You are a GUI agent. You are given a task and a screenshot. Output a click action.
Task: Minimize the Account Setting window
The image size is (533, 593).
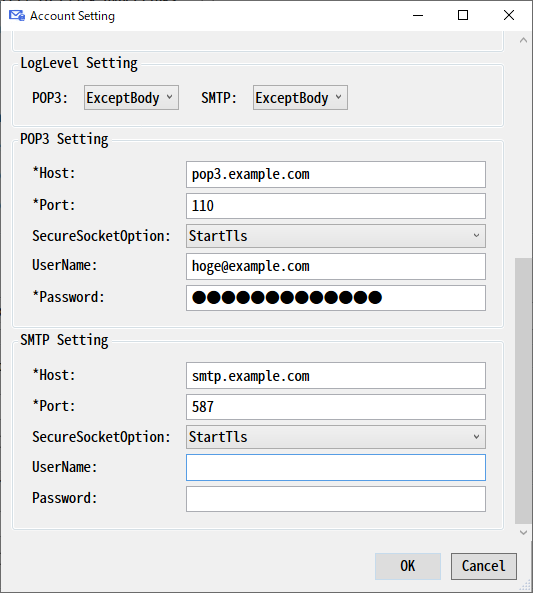(418, 16)
